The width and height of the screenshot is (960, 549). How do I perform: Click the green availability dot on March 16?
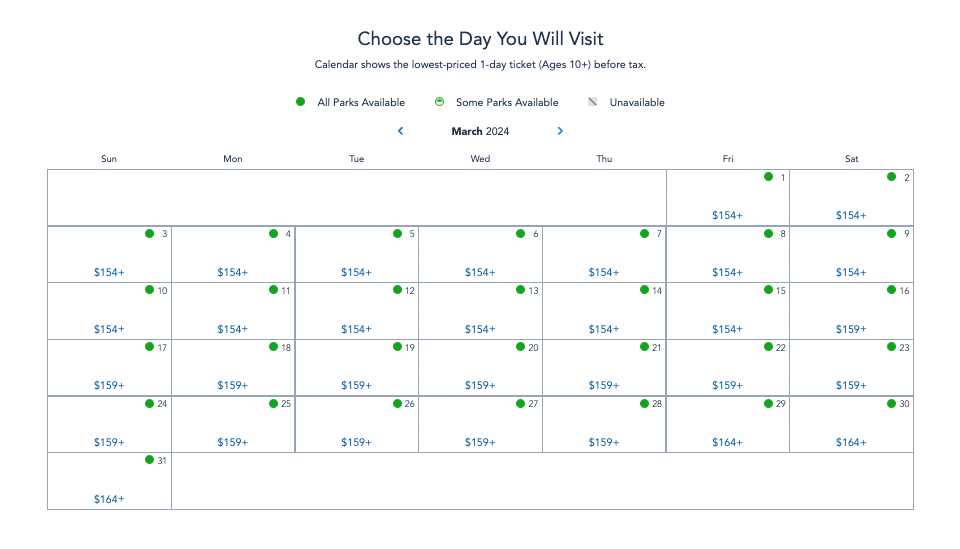tap(891, 290)
